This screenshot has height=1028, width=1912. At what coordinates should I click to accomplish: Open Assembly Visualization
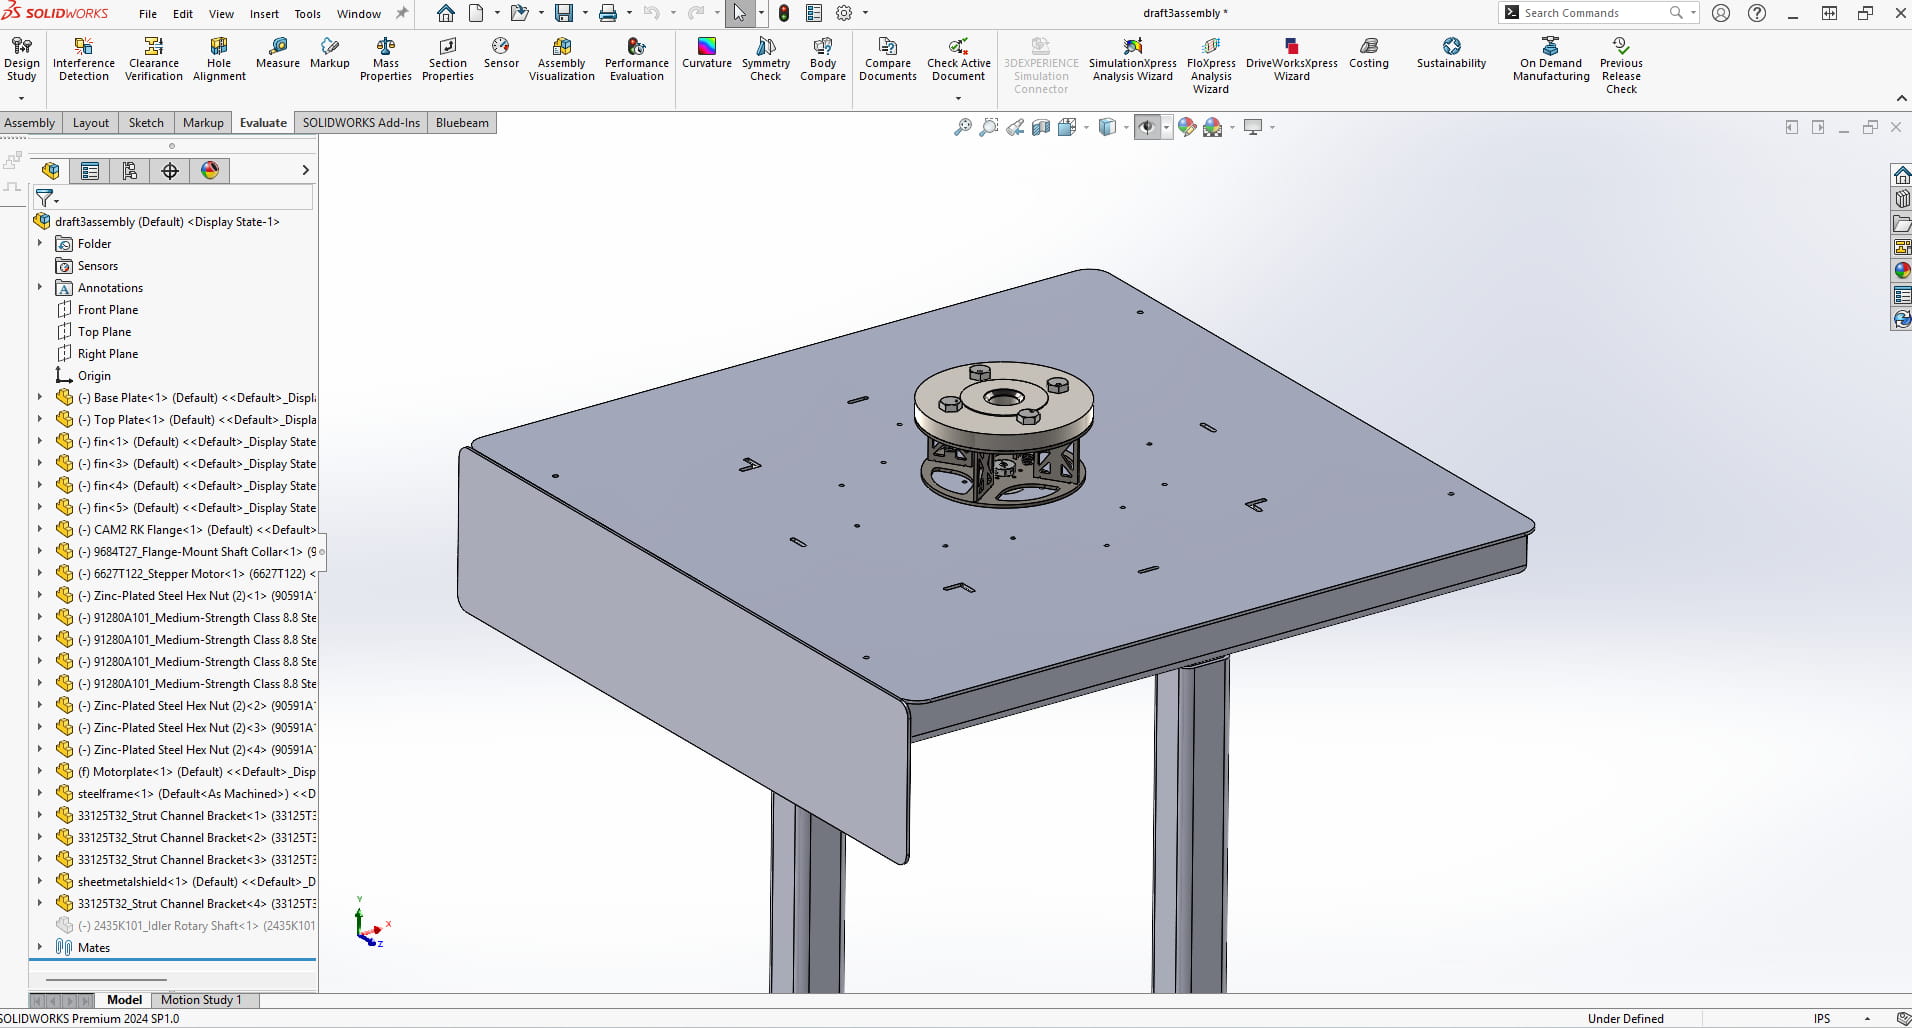click(x=562, y=57)
